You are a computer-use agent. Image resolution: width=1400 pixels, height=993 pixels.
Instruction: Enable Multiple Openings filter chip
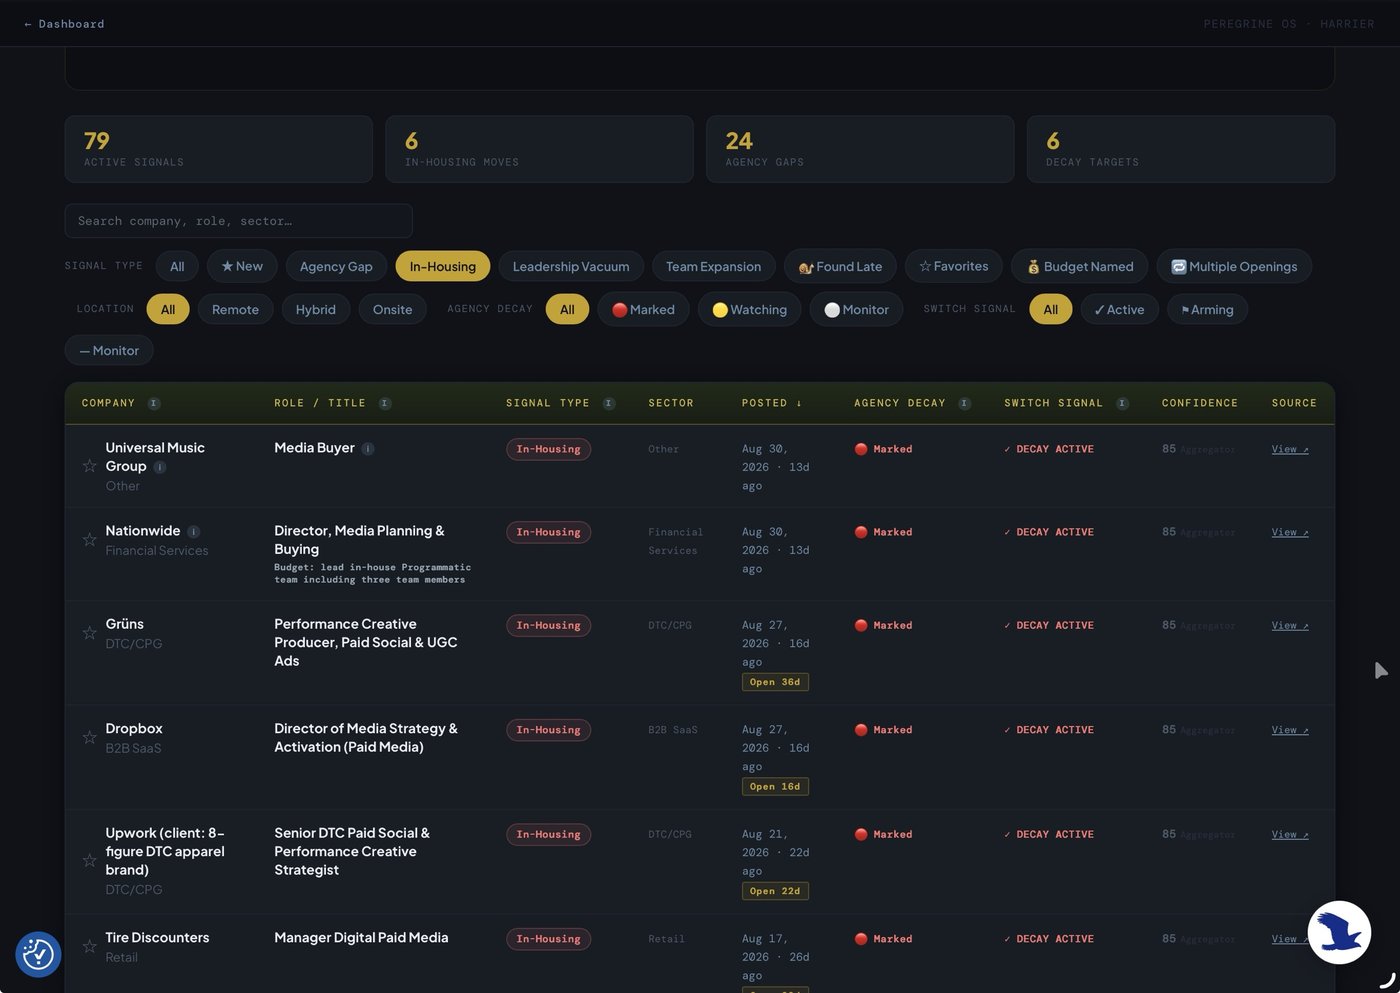coord(1234,266)
